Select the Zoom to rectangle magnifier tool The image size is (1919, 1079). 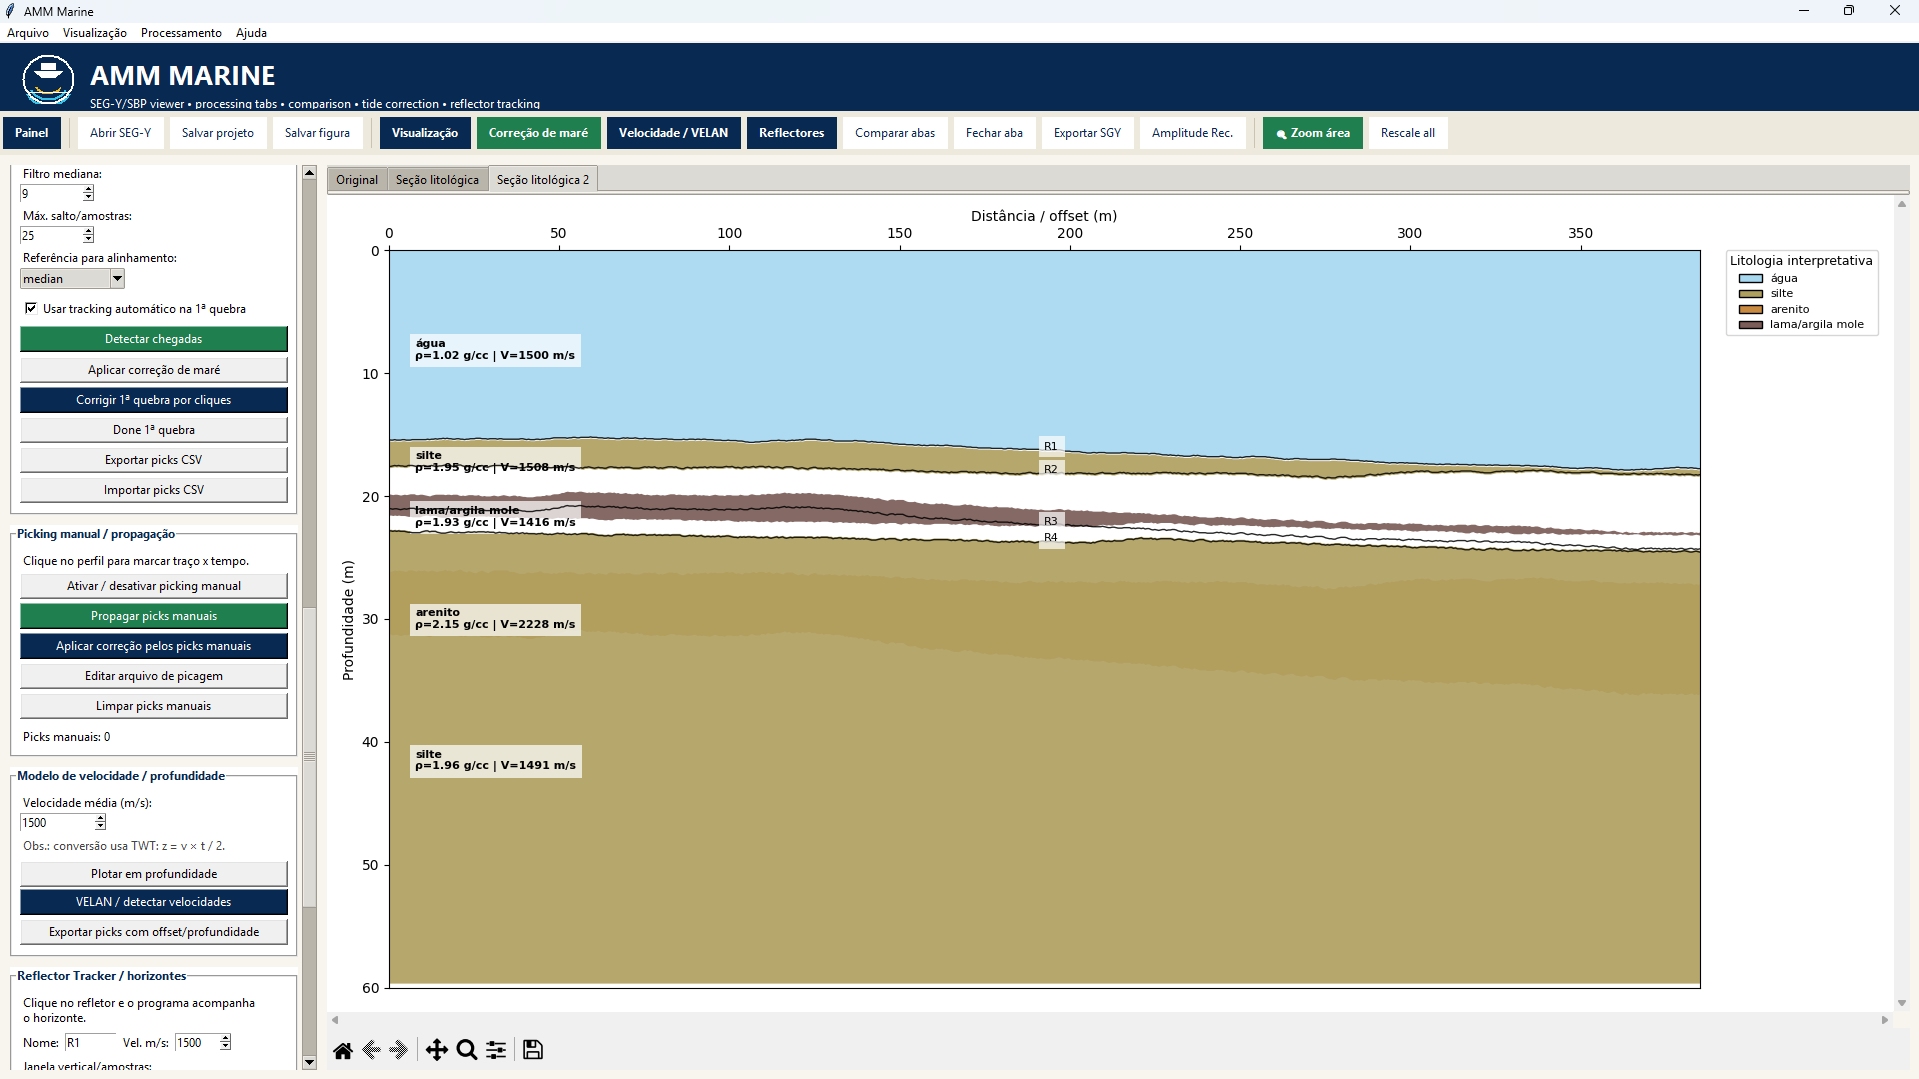[x=466, y=1050]
